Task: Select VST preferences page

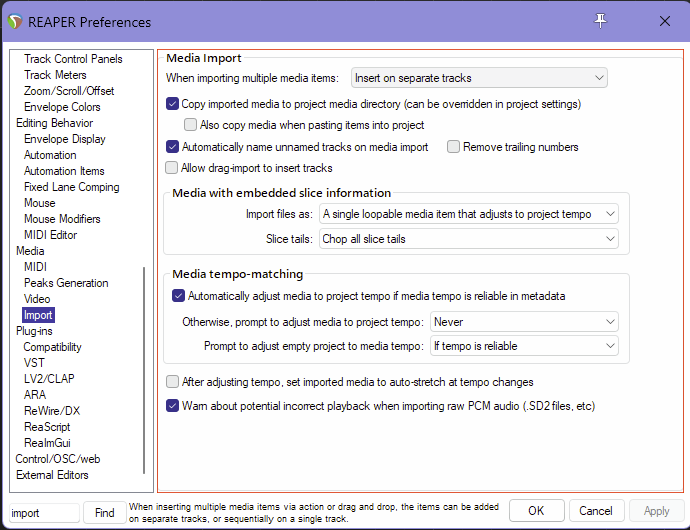Action: 34,363
